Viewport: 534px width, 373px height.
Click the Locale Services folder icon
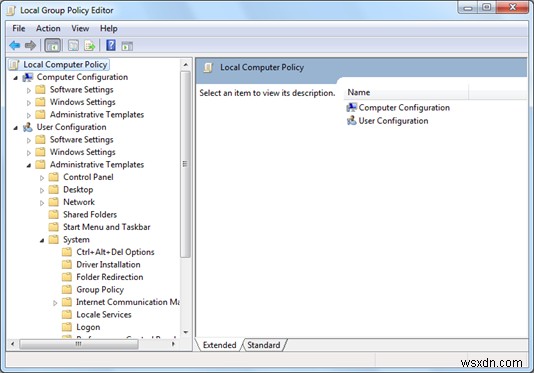click(67, 315)
